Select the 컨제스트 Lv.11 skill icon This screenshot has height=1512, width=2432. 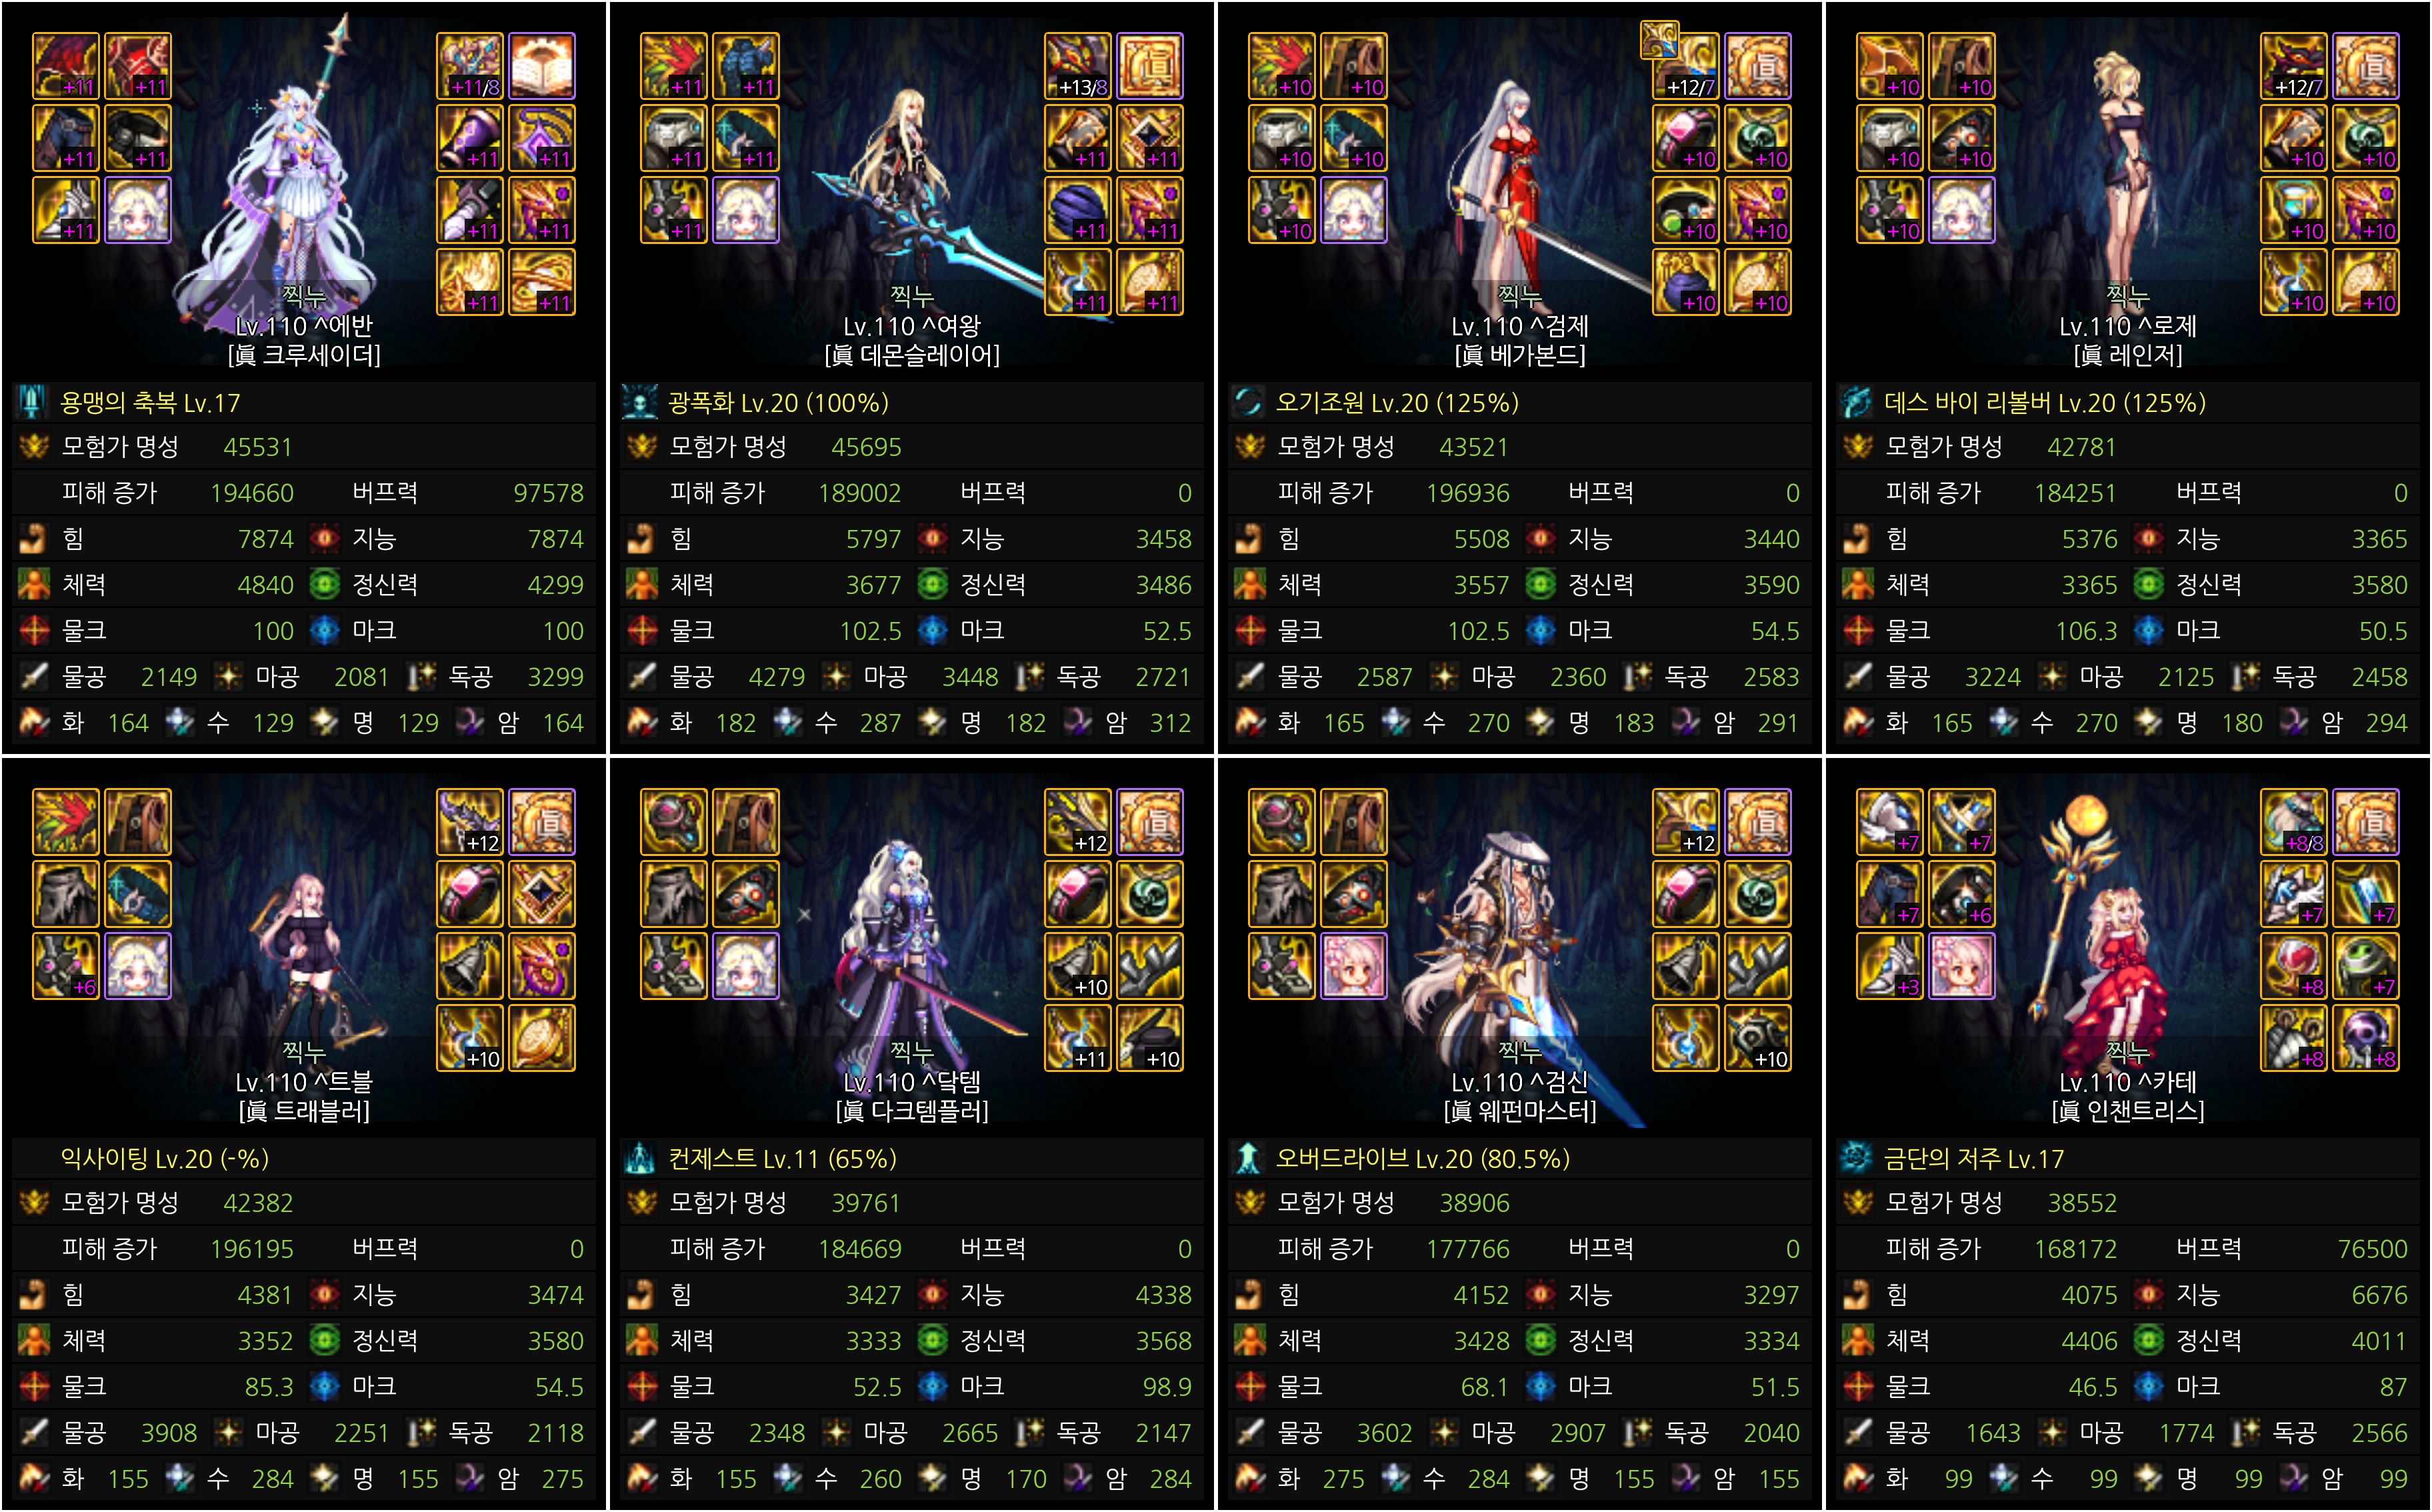tap(640, 1158)
